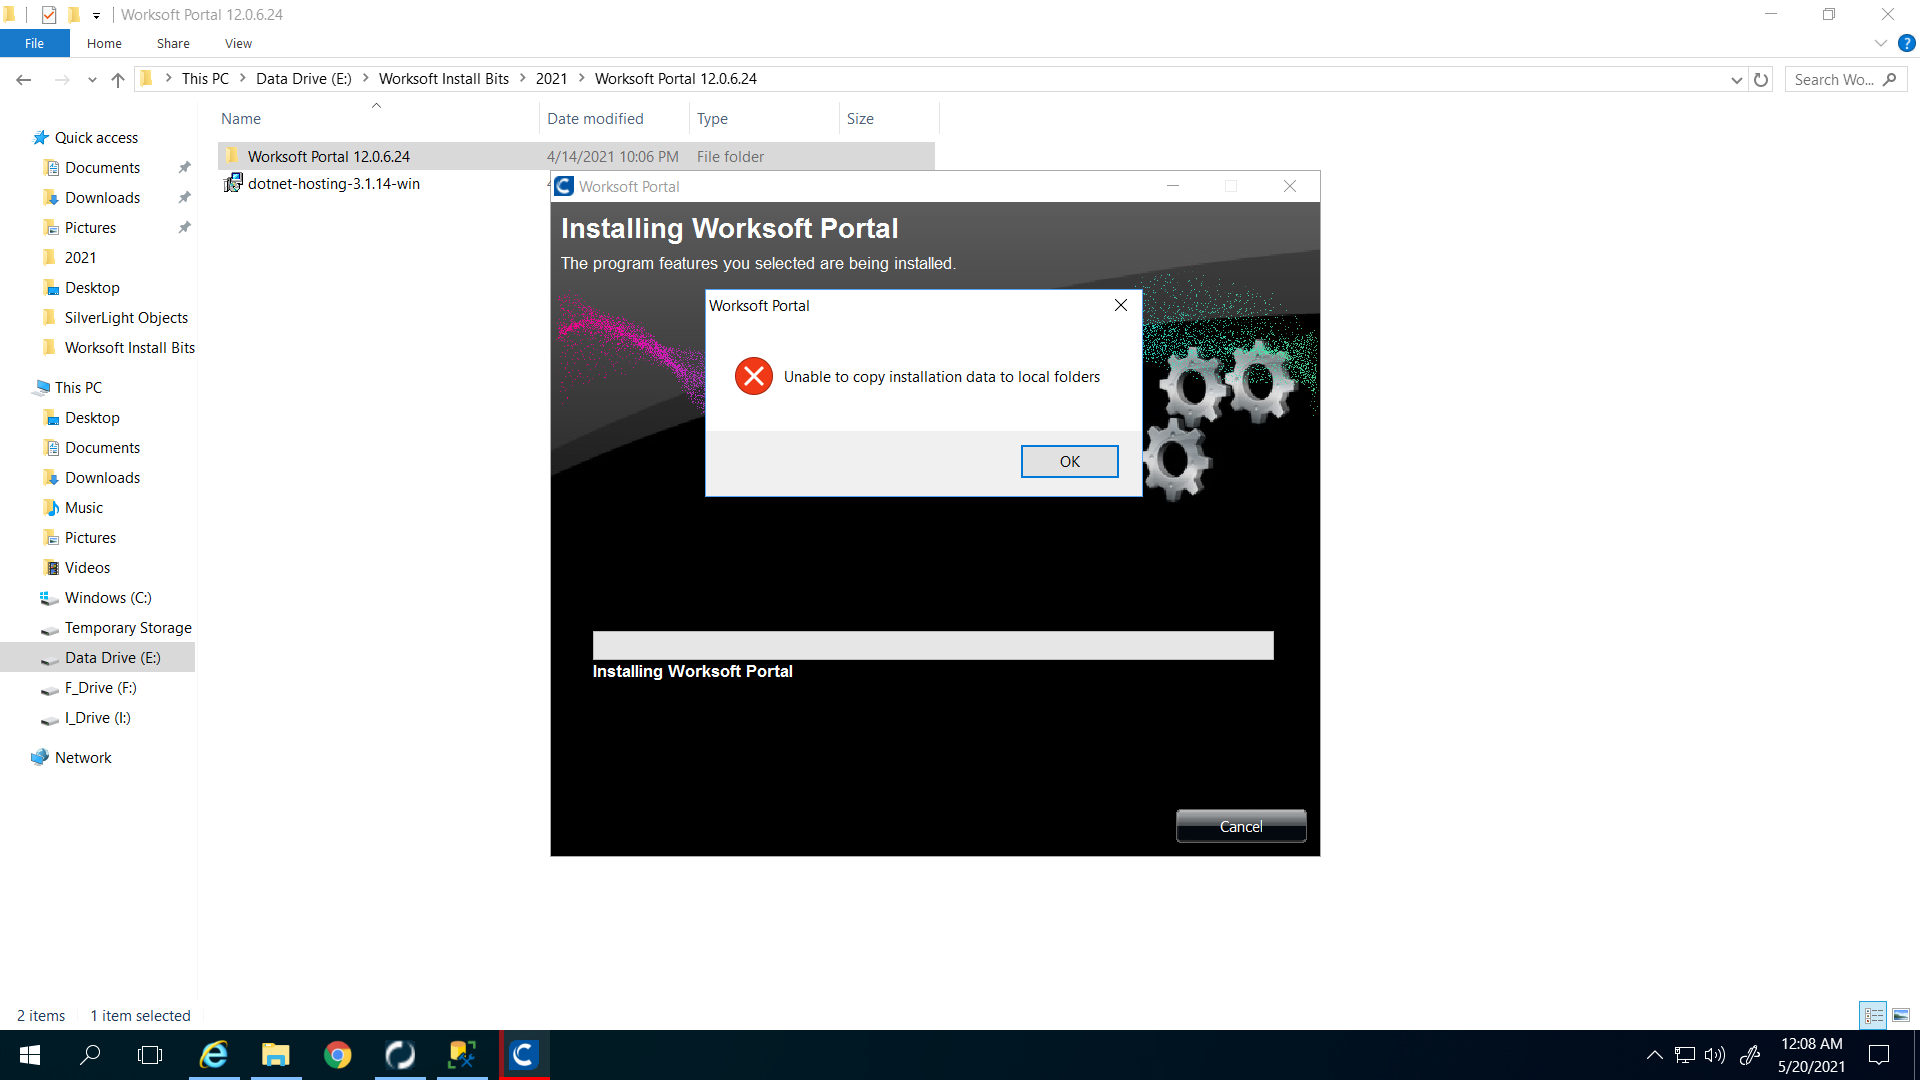1920x1080 pixels.
Task: Click 'This PC' in the address bar
Action: click(205, 78)
